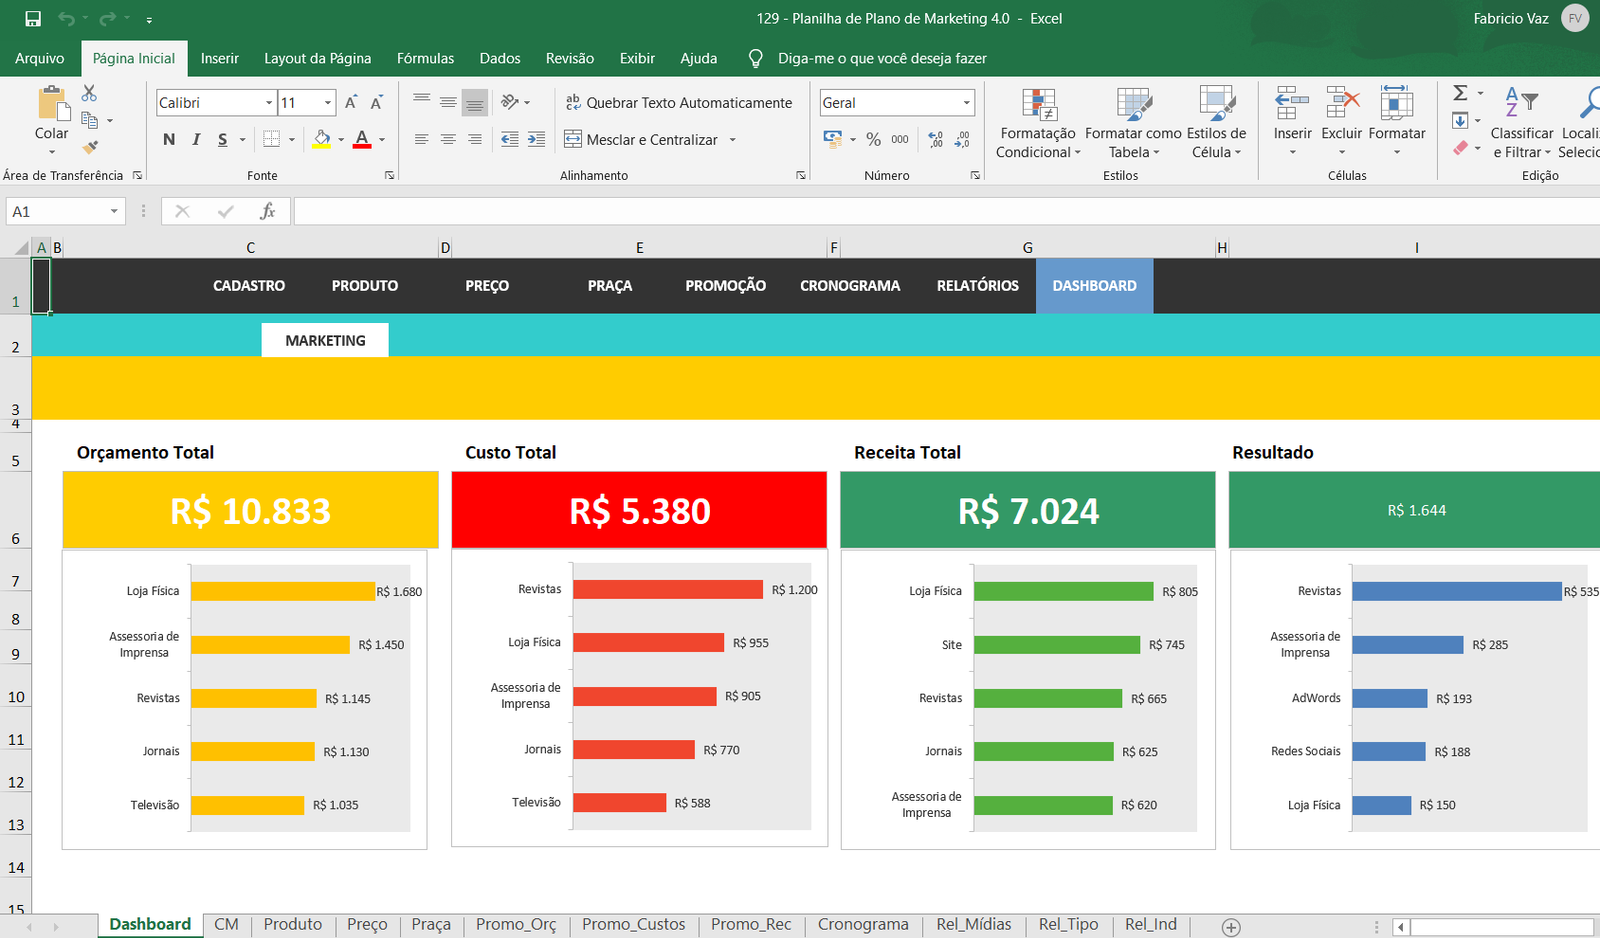
Task: Toggle underline S formatting
Action: click(222, 140)
